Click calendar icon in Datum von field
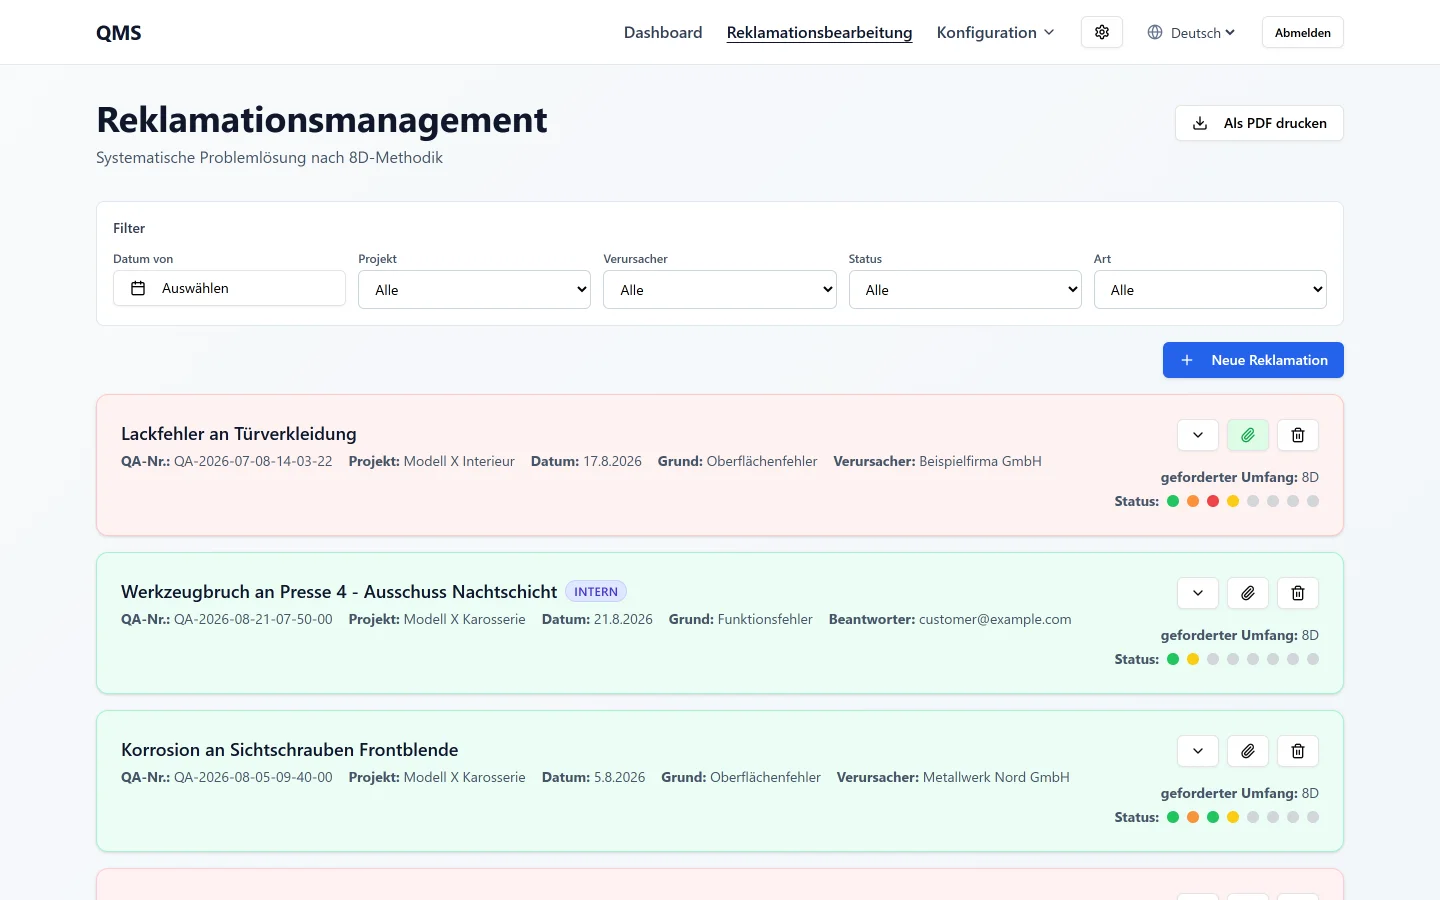Image resolution: width=1440 pixels, height=900 pixels. coord(138,288)
